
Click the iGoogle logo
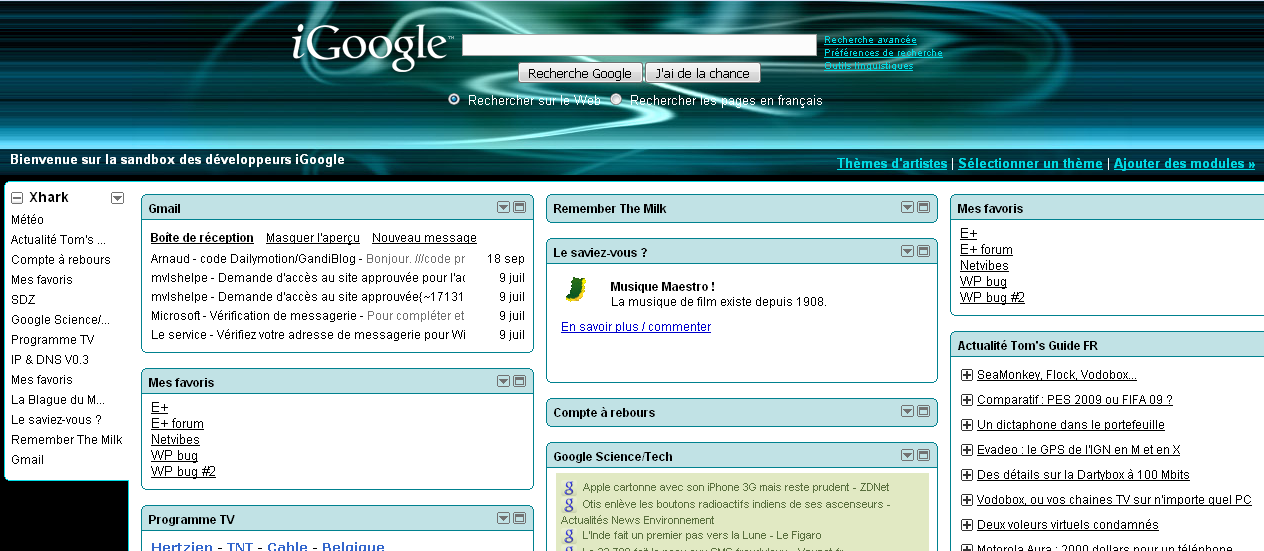(372, 45)
